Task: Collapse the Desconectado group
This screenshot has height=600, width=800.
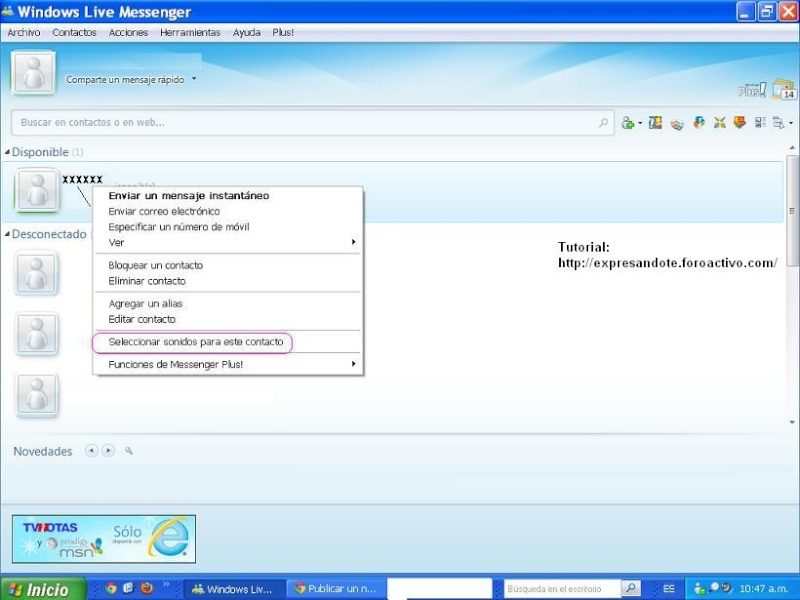Action: click(x=7, y=234)
